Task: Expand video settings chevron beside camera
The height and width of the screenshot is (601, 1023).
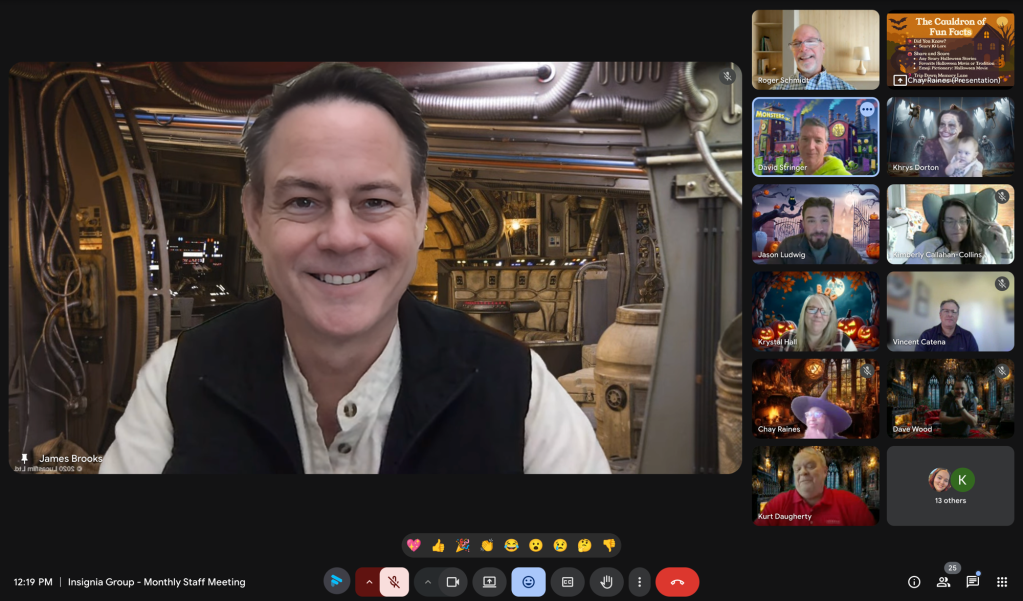Action: coord(427,582)
